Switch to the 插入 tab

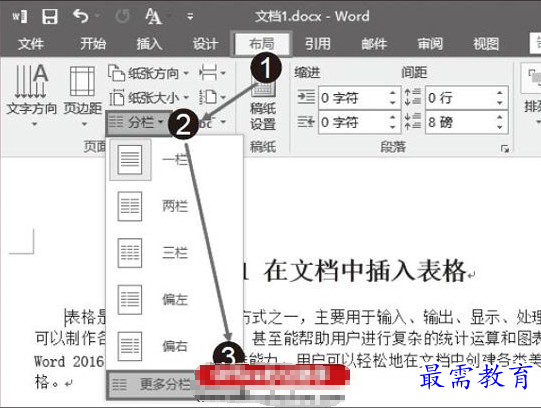click(149, 44)
